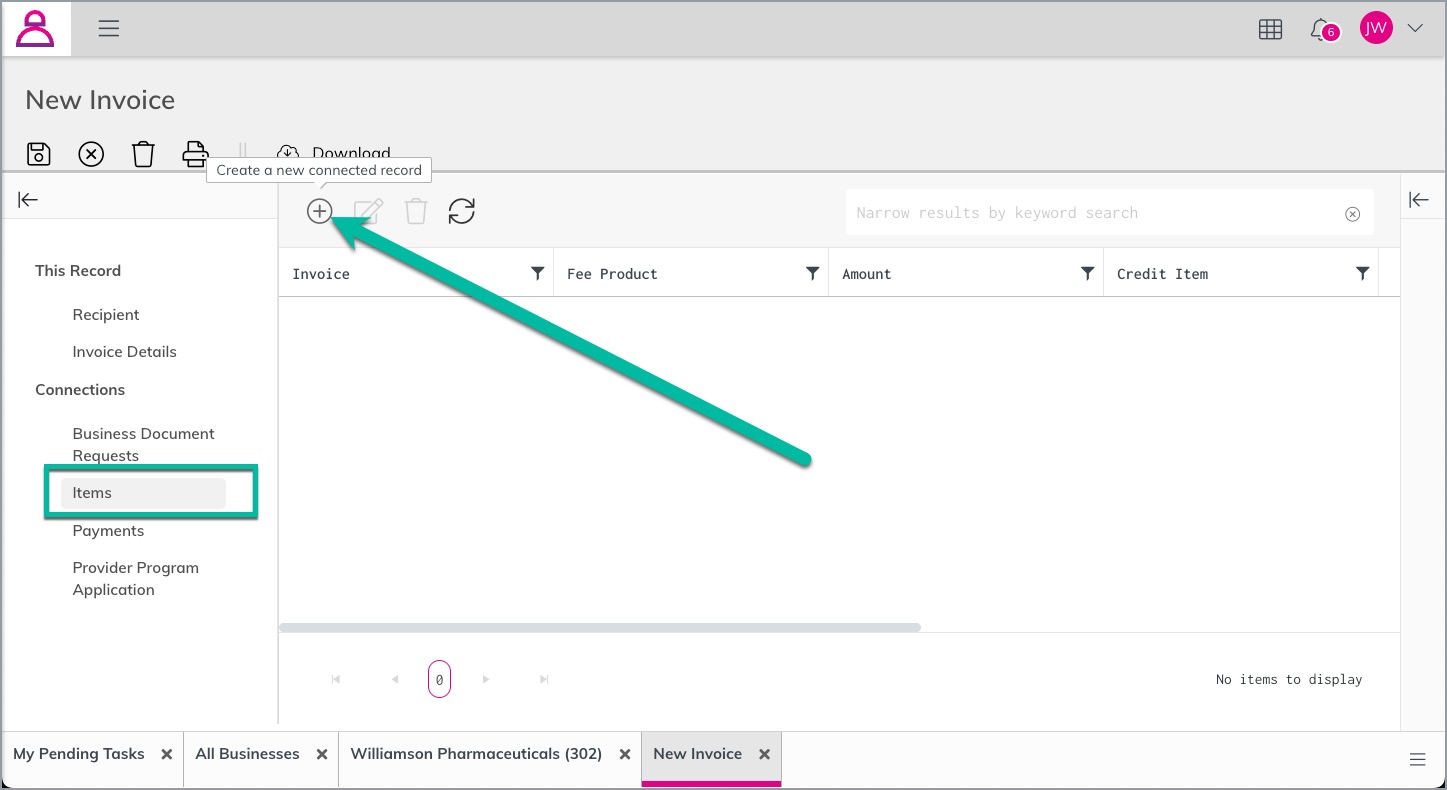Sort by the Invoice column header
This screenshot has width=1447, height=790.
click(321, 274)
